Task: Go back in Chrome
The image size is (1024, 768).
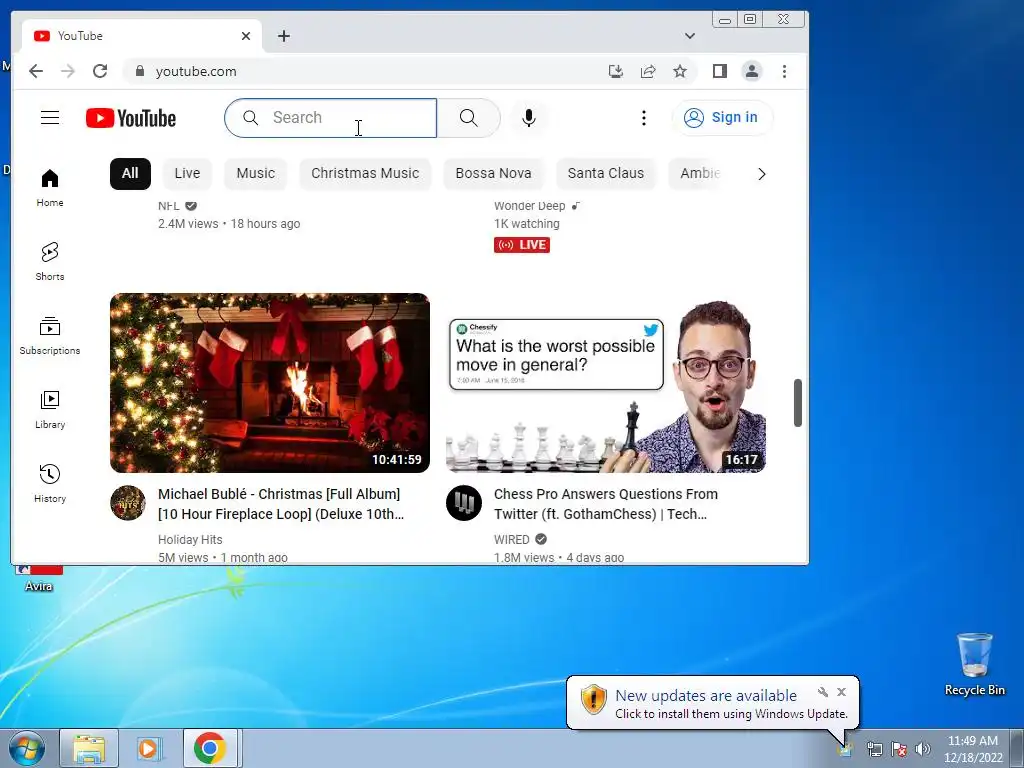Action: [36, 71]
